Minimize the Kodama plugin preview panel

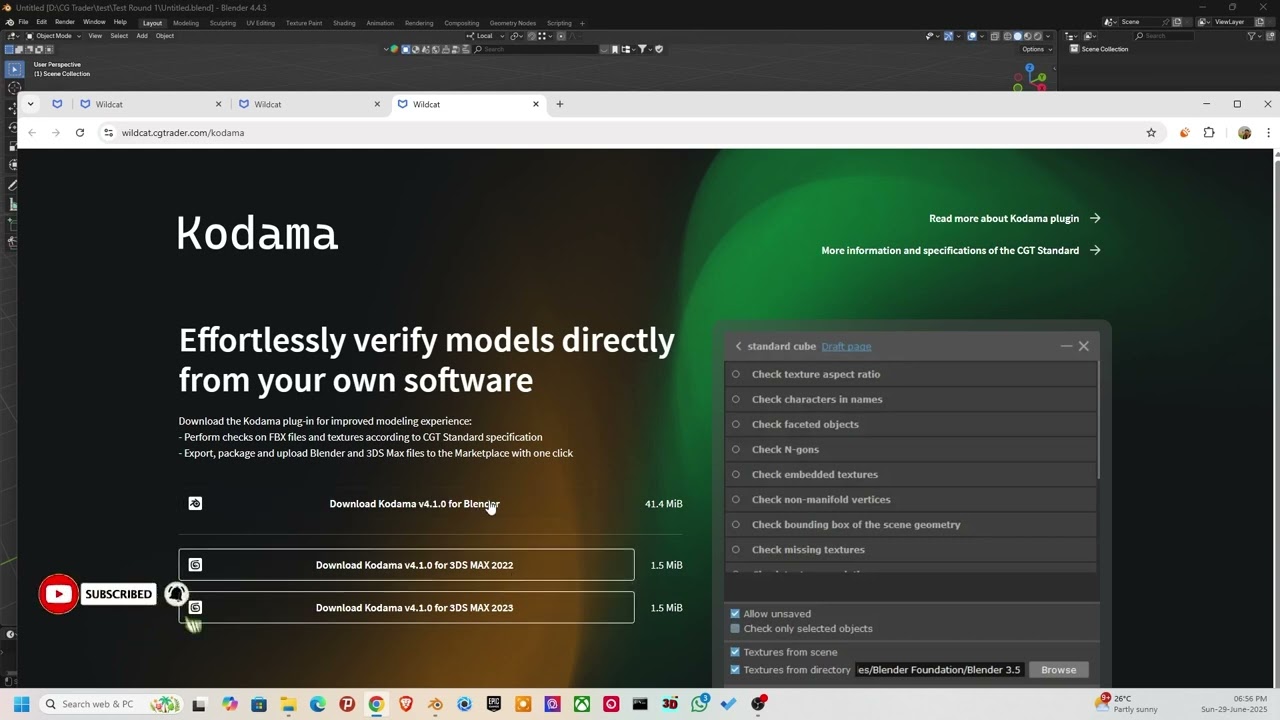(1066, 346)
